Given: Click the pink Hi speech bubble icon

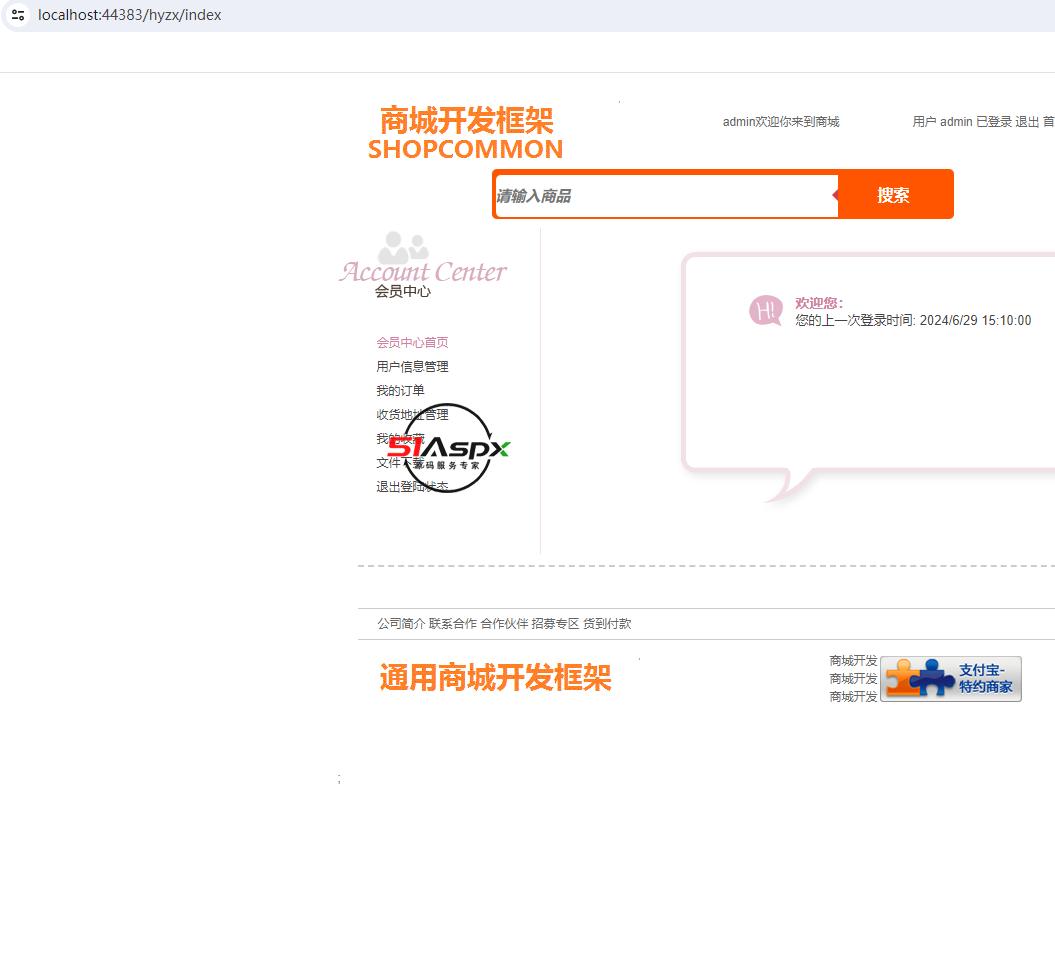Looking at the screenshot, I should tap(766, 310).
